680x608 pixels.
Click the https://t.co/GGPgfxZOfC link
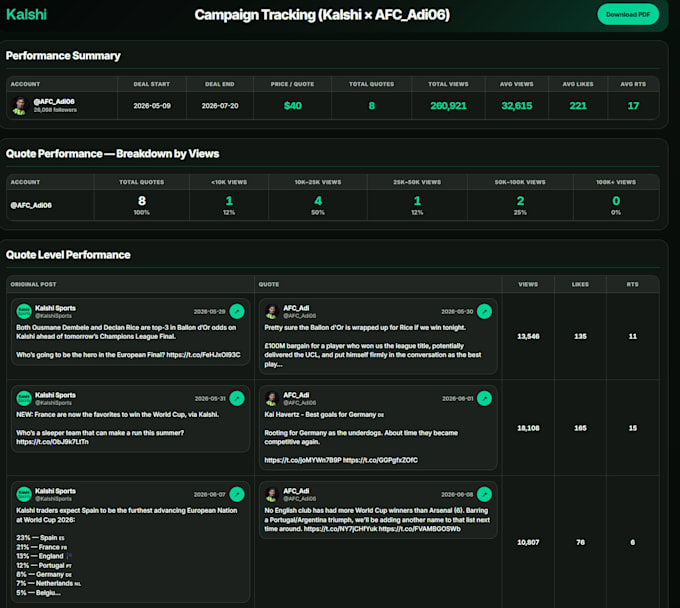click(x=380, y=460)
